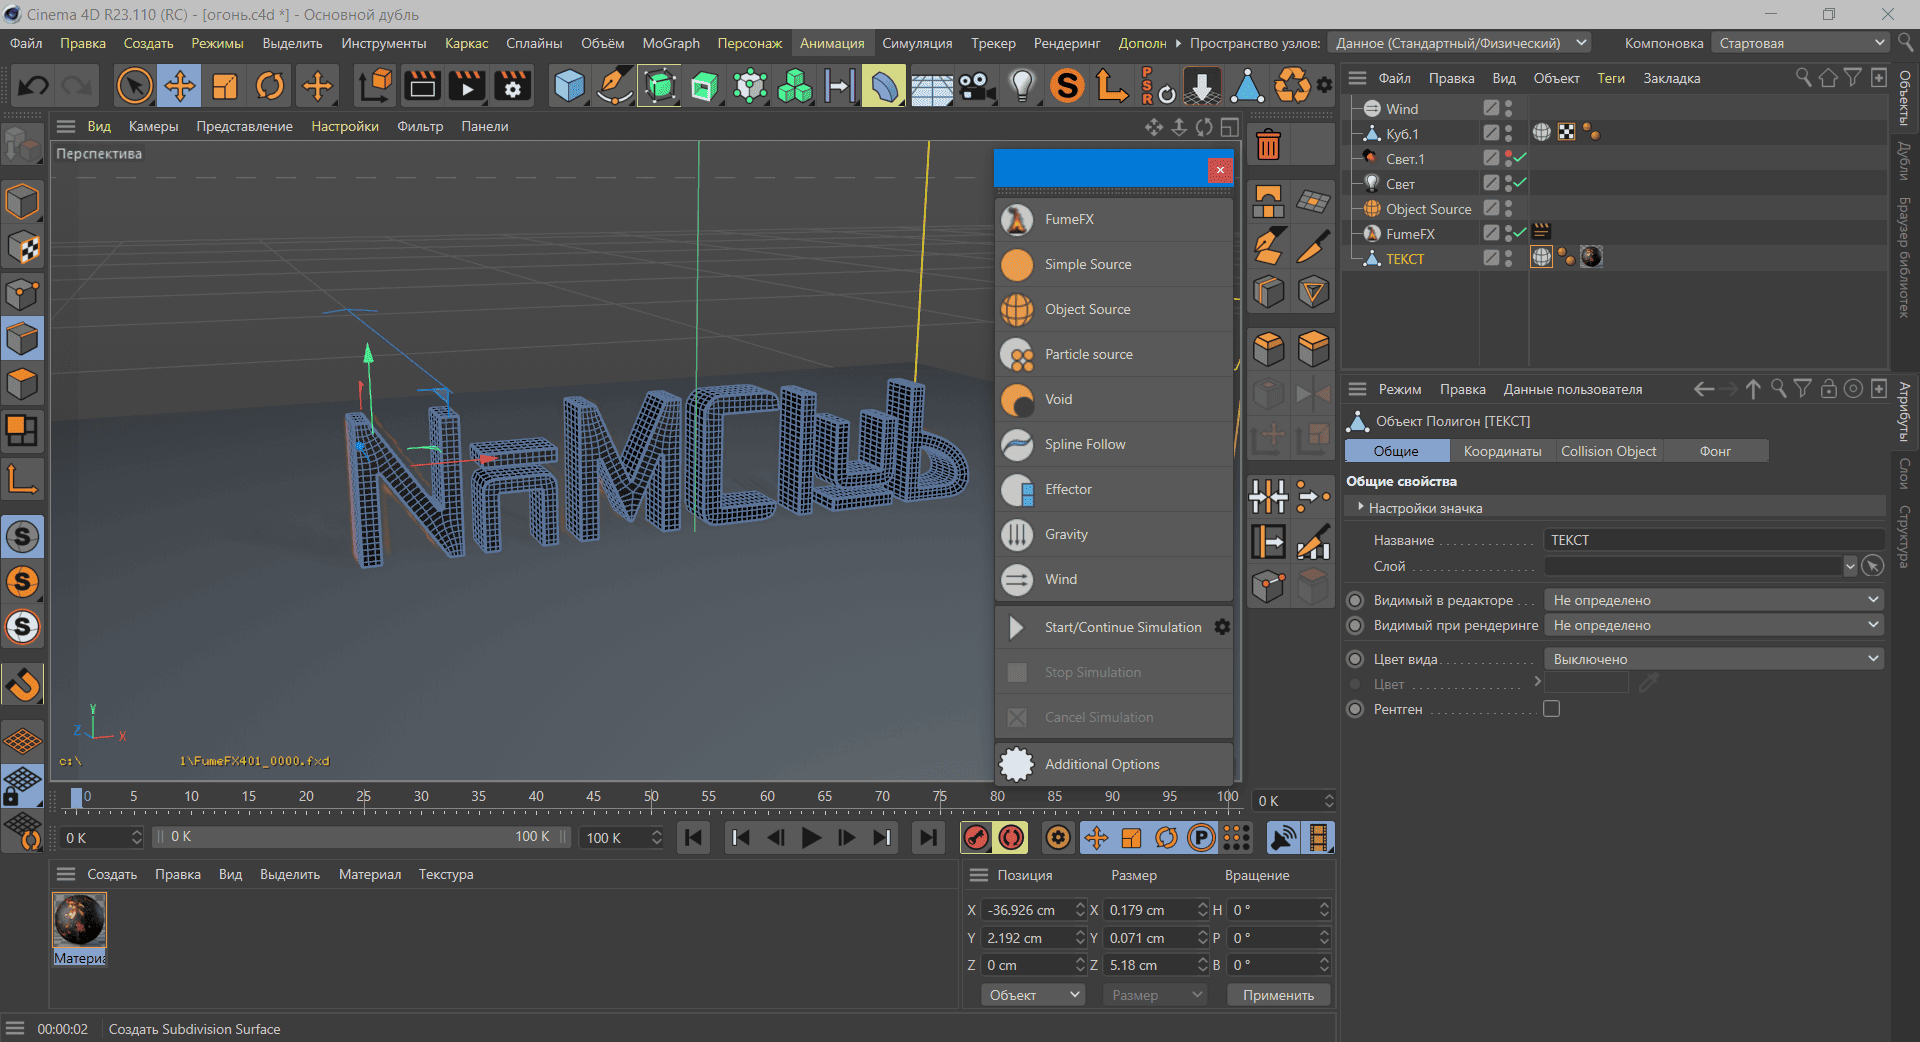1920x1042 pixels.
Task: Click the FumeFX icon in popup
Action: click(1017, 219)
